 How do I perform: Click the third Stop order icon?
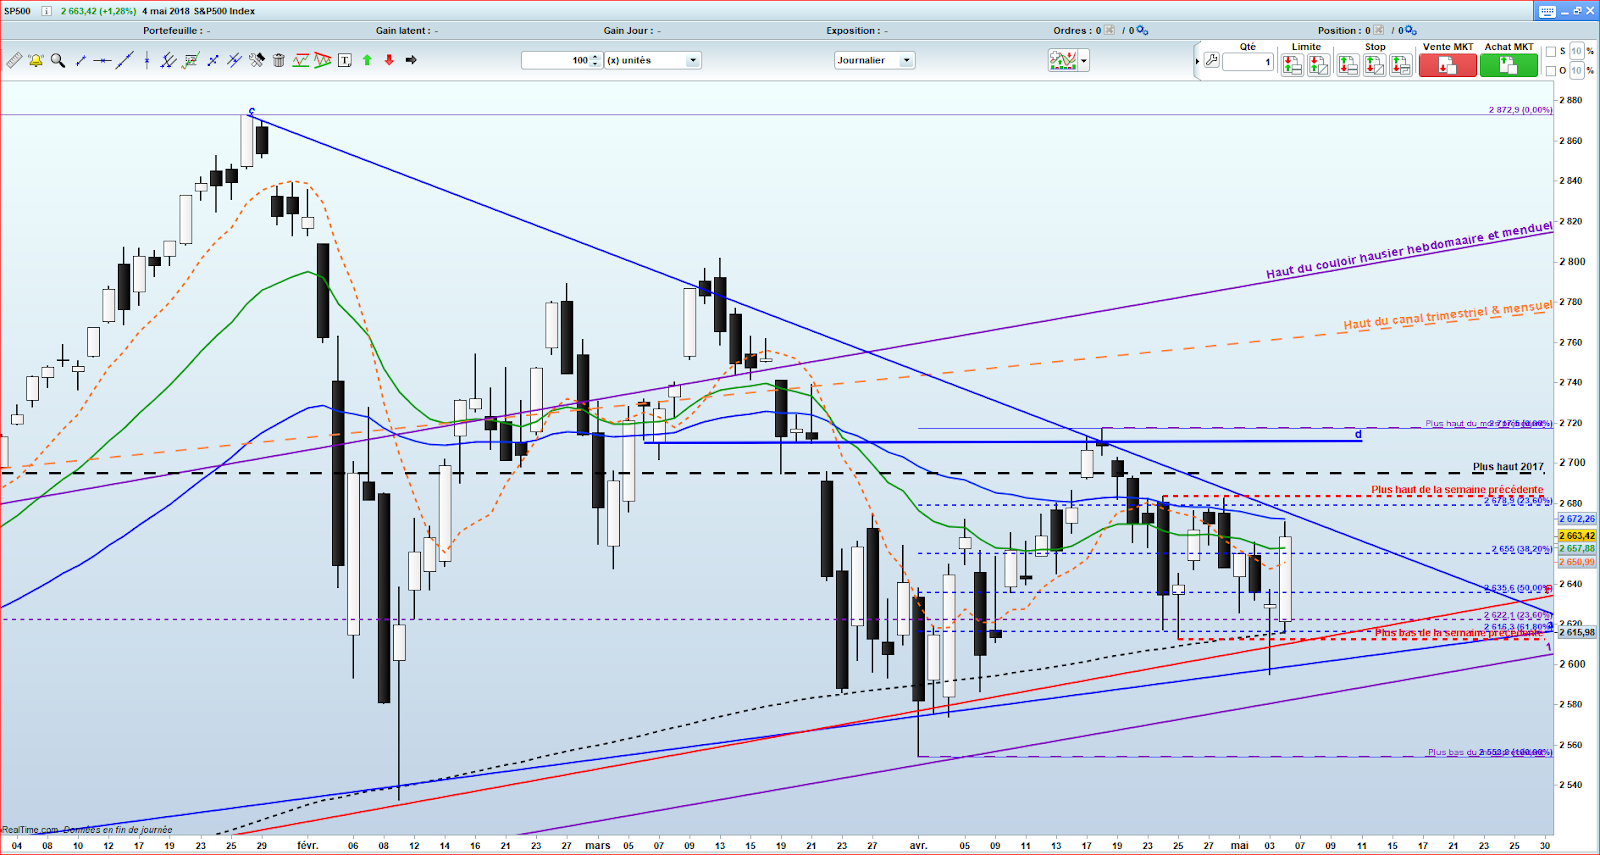point(1400,65)
